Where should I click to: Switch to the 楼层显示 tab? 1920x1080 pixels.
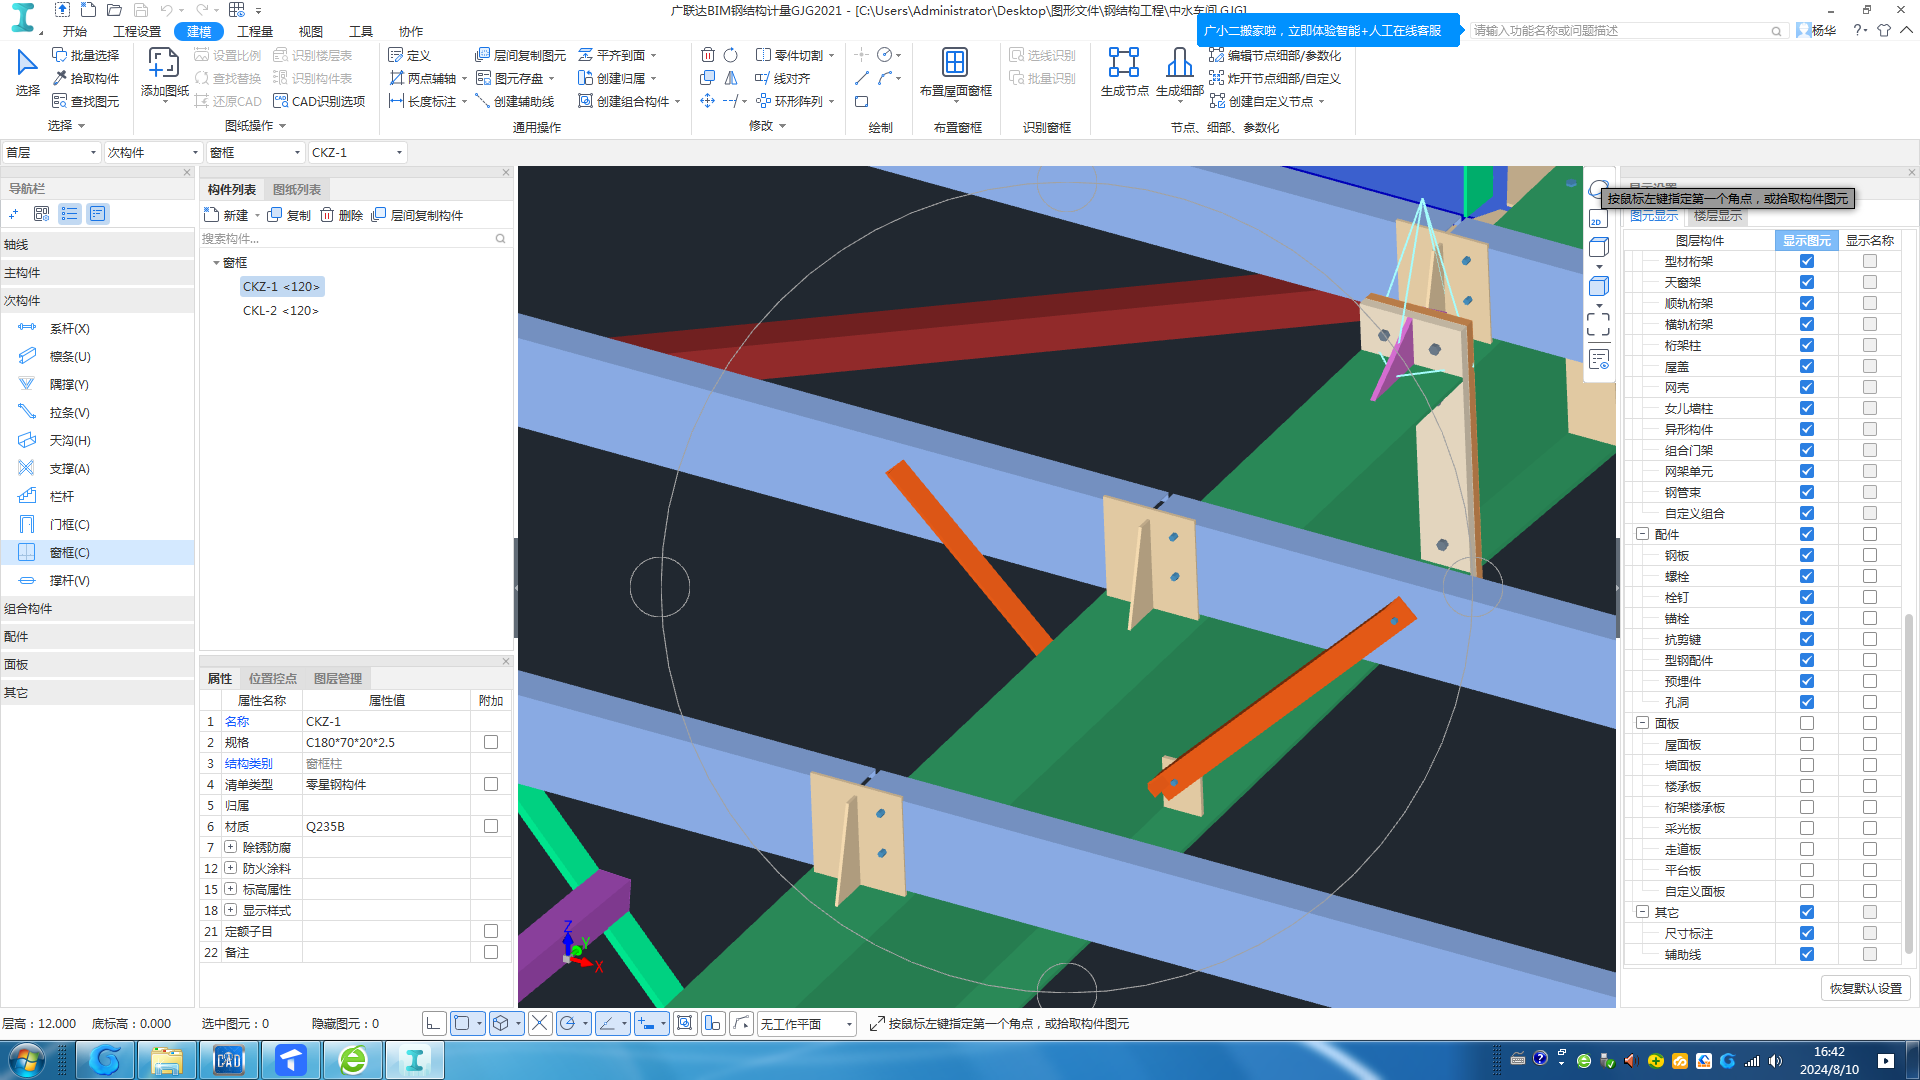click(1718, 216)
